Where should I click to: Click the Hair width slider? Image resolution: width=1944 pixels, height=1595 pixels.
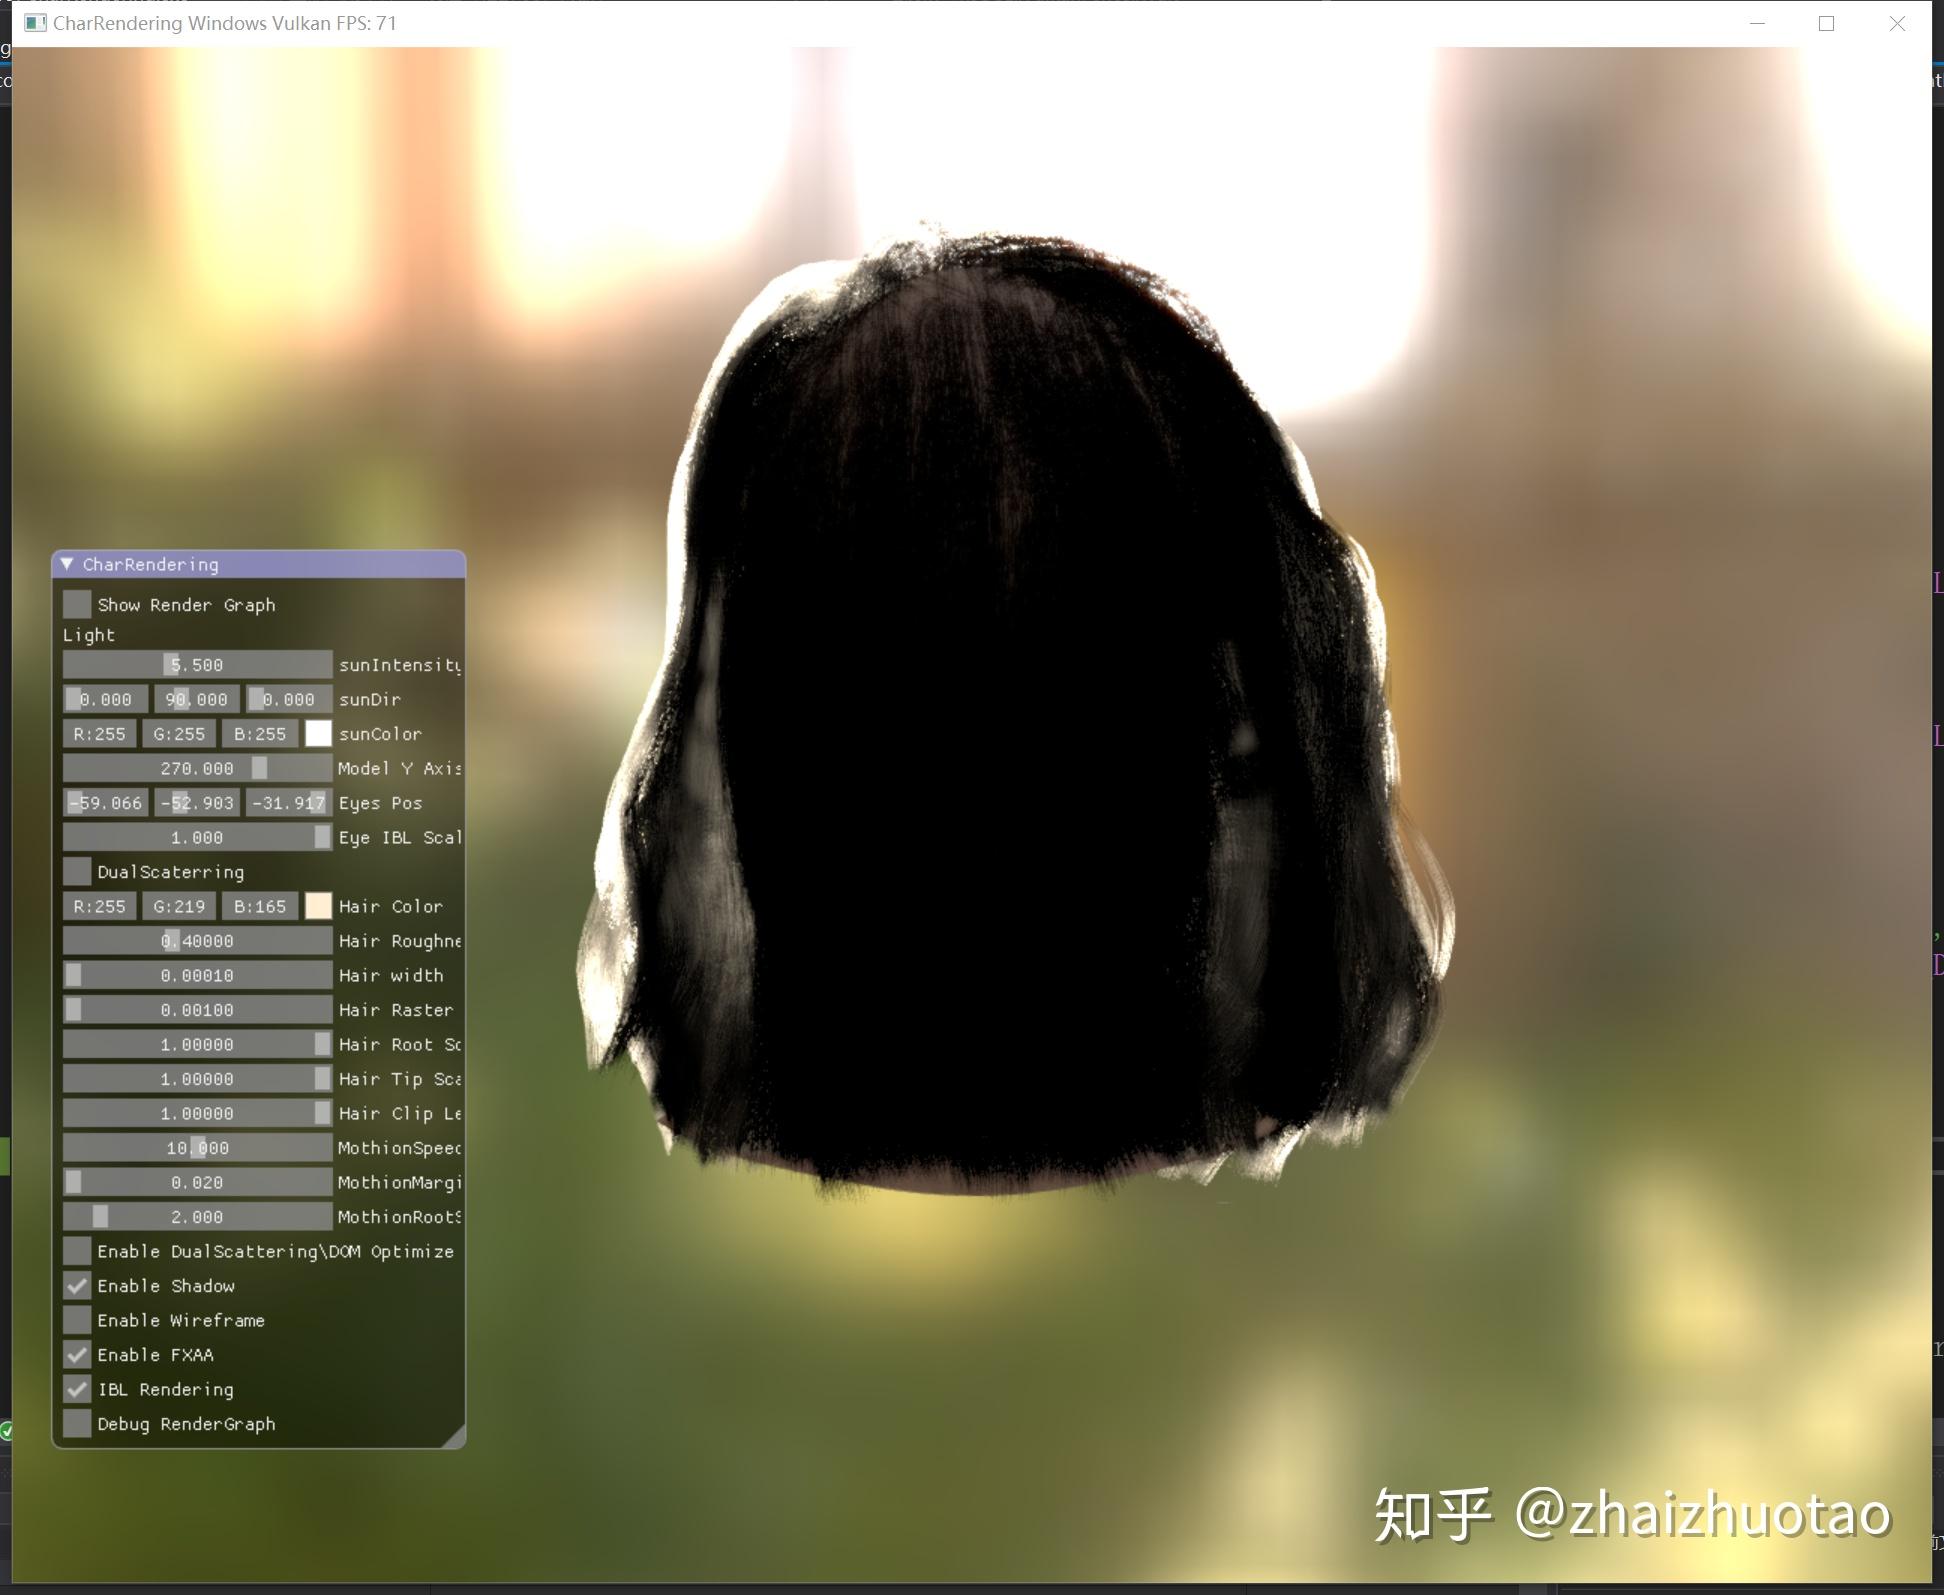click(196, 975)
